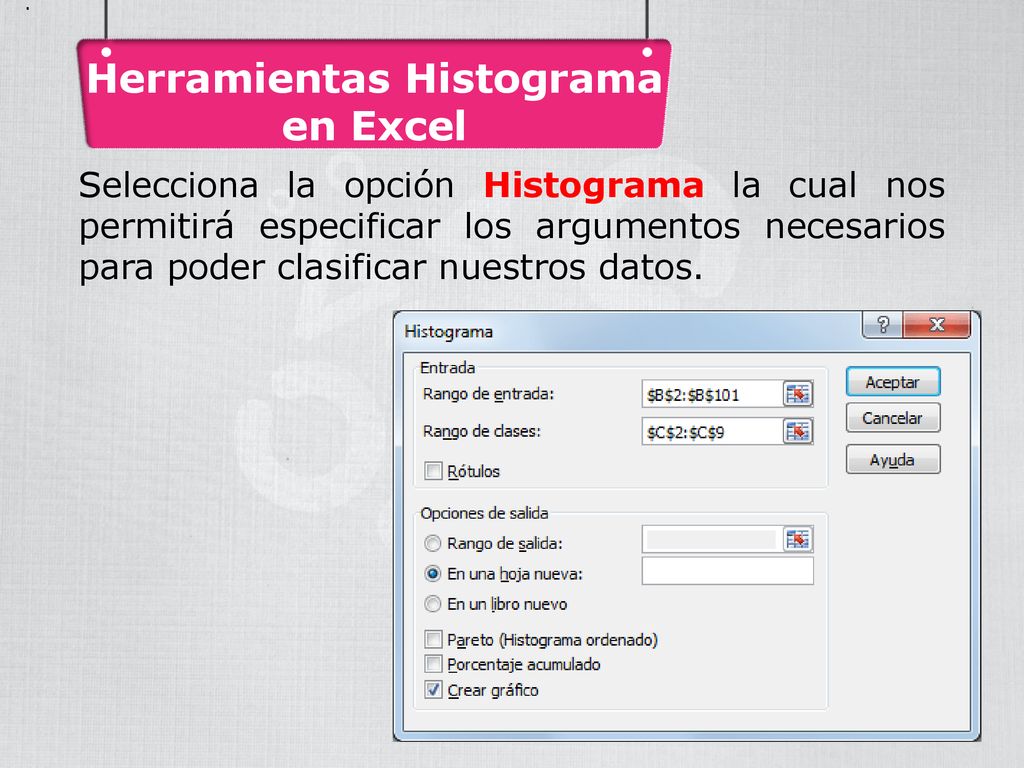Click the Histograma dialog title
This screenshot has width=1024, height=768.
click(x=449, y=332)
